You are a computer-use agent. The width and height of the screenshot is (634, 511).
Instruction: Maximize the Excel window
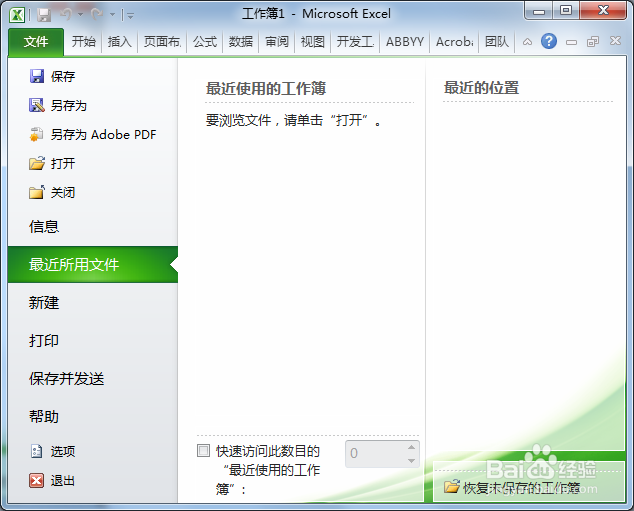[566, 11]
